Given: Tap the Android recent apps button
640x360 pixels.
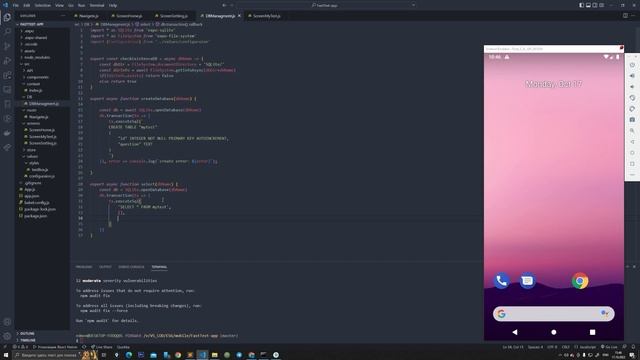Looking at the screenshot, I should click(x=592, y=332).
